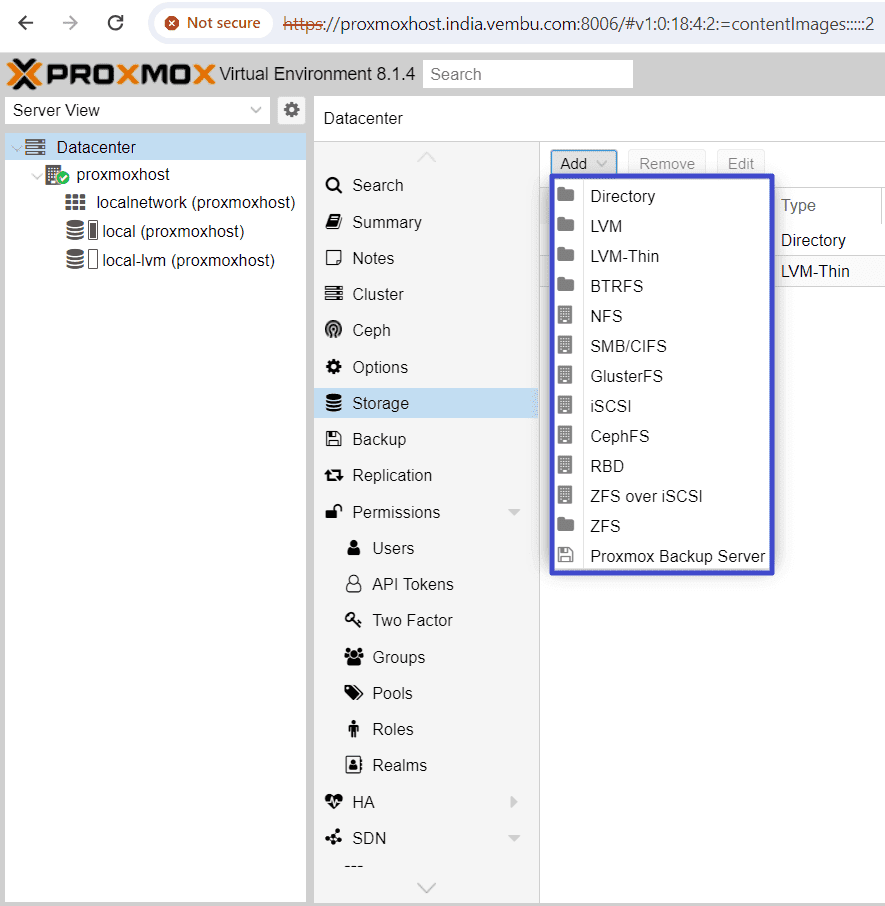The width and height of the screenshot is (885, 906).
Task: Choose CephFS from the Add menu
Action: click(661, 436)
